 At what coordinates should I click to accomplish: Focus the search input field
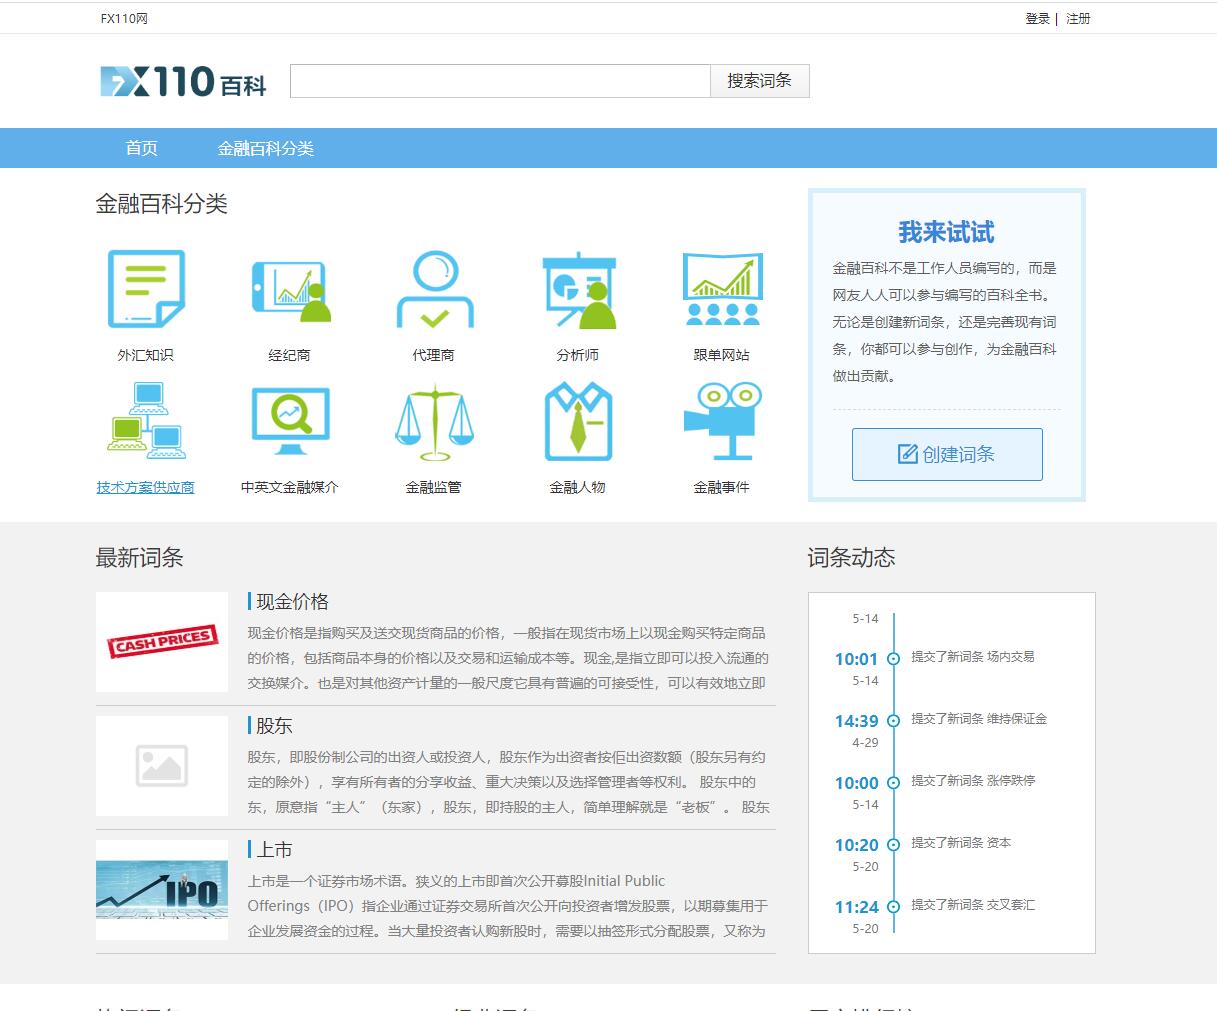(500, 81)
